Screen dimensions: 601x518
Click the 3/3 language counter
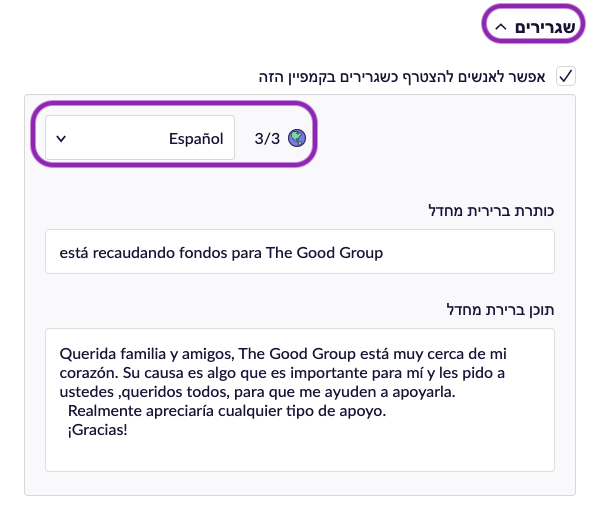point(267,138)
